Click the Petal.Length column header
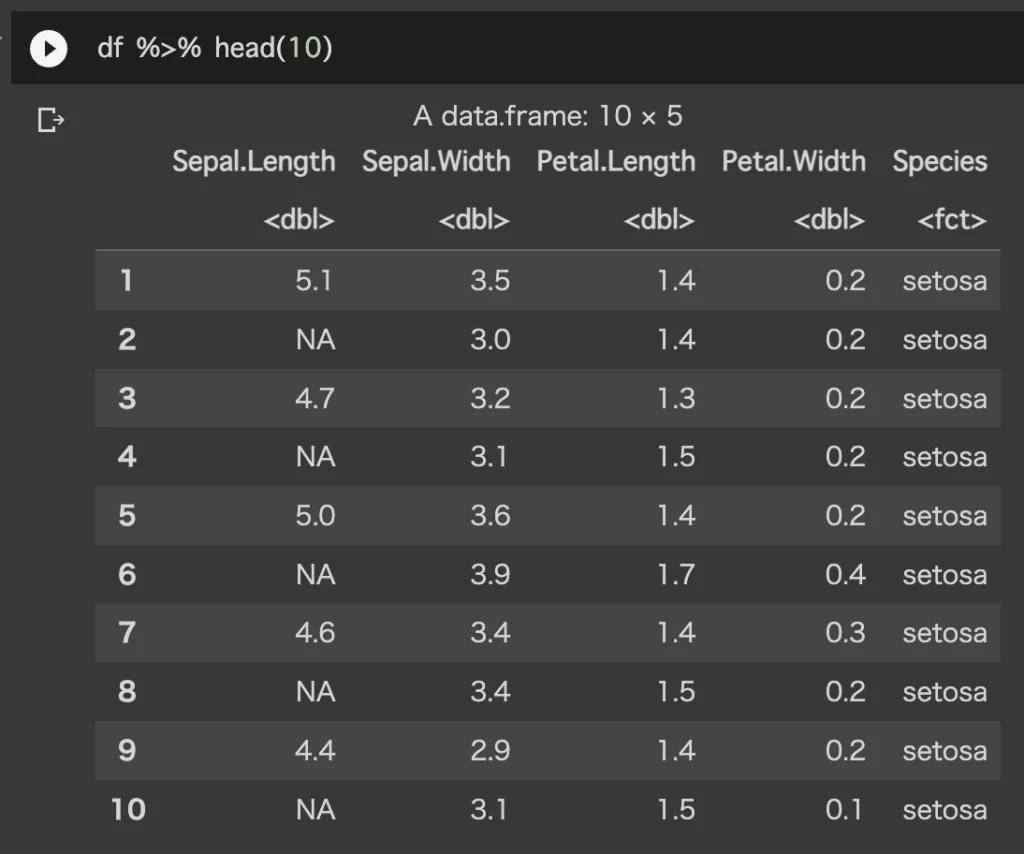 coord(616,161)
